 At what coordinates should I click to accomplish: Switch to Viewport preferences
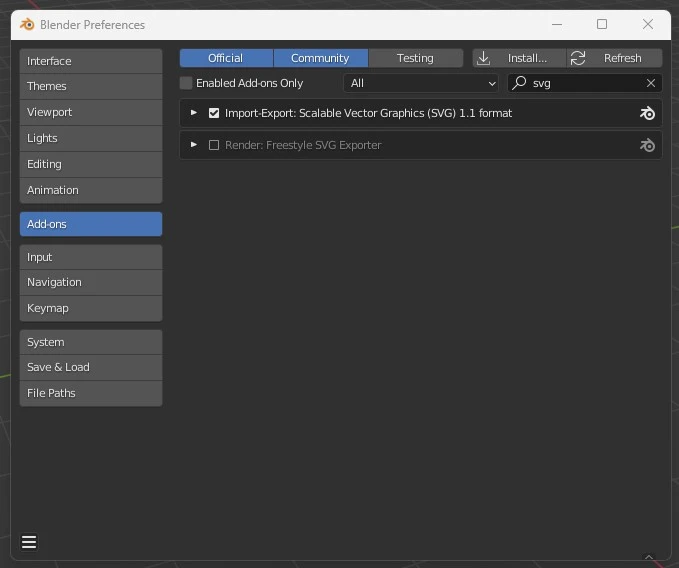[91, 112]
